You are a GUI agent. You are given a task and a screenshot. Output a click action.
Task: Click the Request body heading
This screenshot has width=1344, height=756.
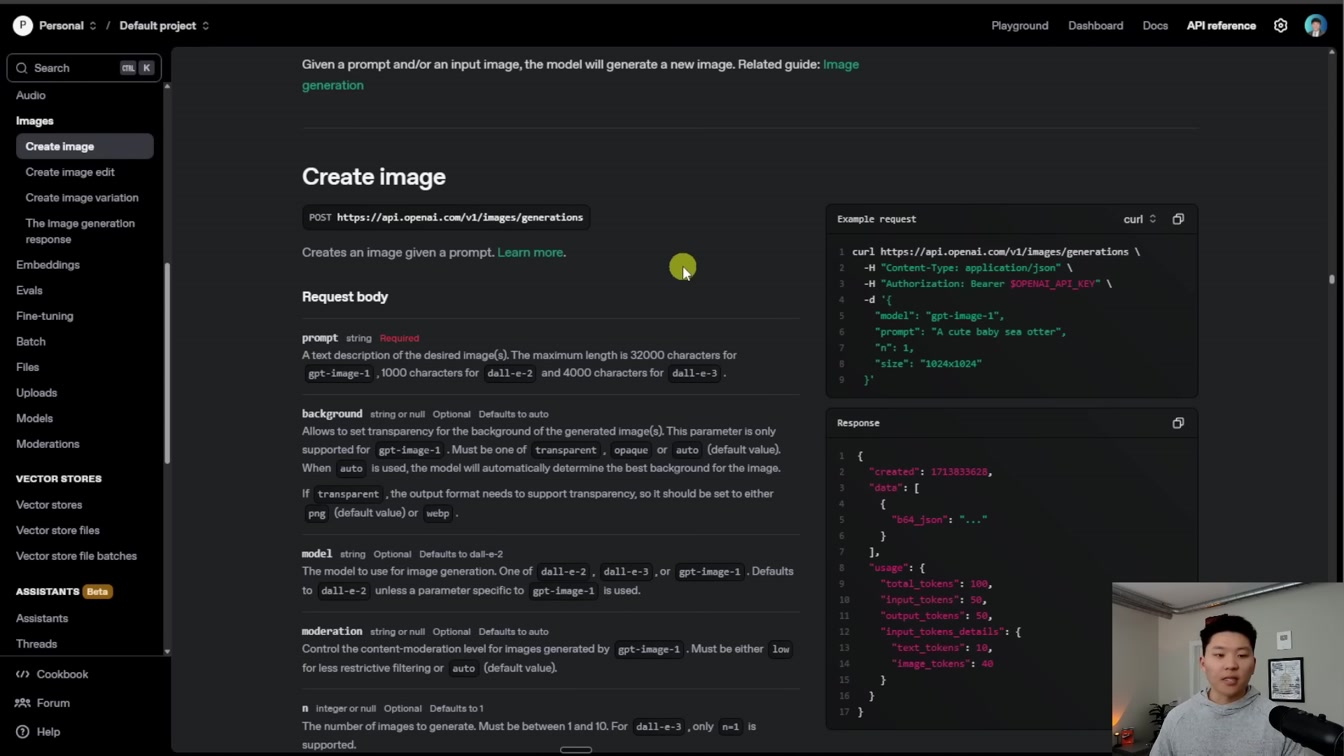click(x=345, y=297)
